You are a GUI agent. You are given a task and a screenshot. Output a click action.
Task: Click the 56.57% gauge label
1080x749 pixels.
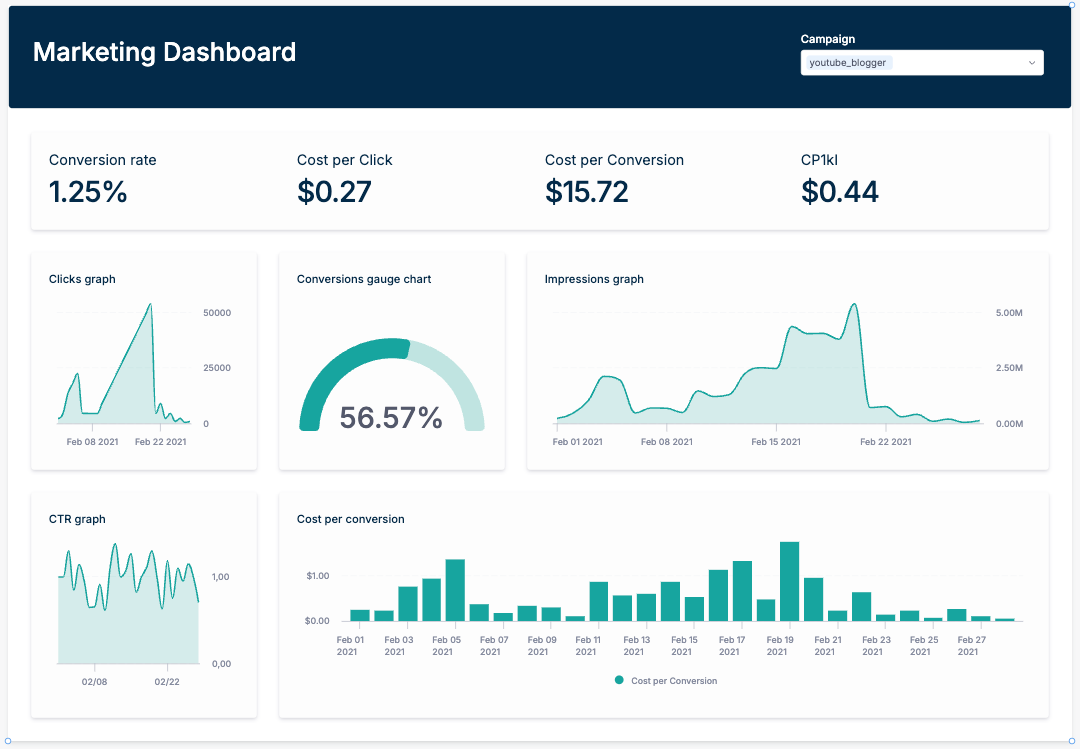tap(392, 419)
